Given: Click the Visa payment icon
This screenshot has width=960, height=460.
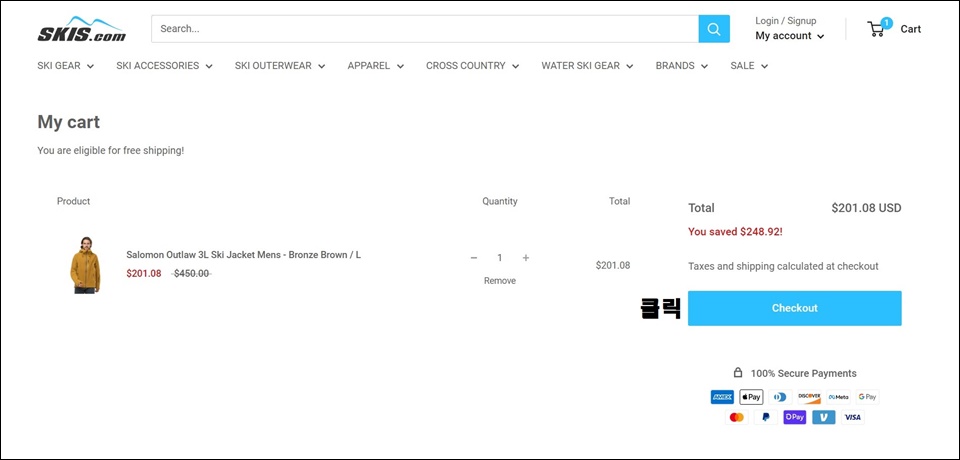Looking at the screenshot, I should 852,417.
